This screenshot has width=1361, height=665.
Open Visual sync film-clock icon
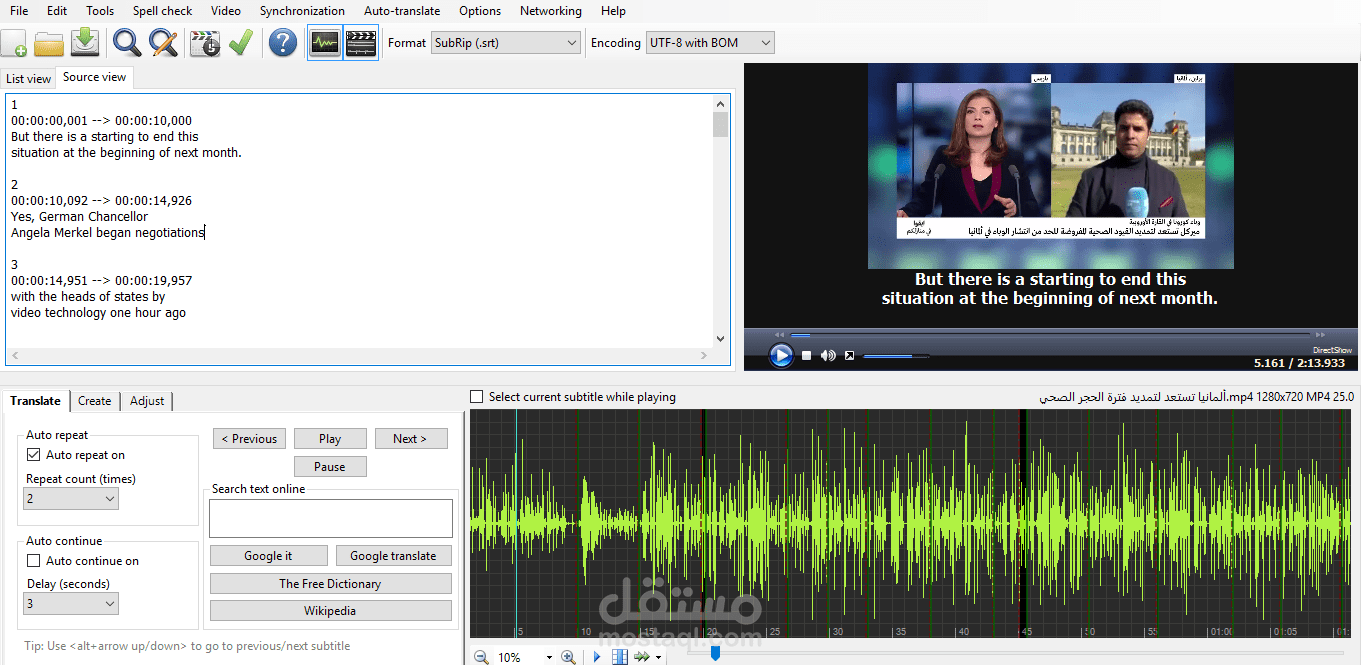(x=205, y=43)
